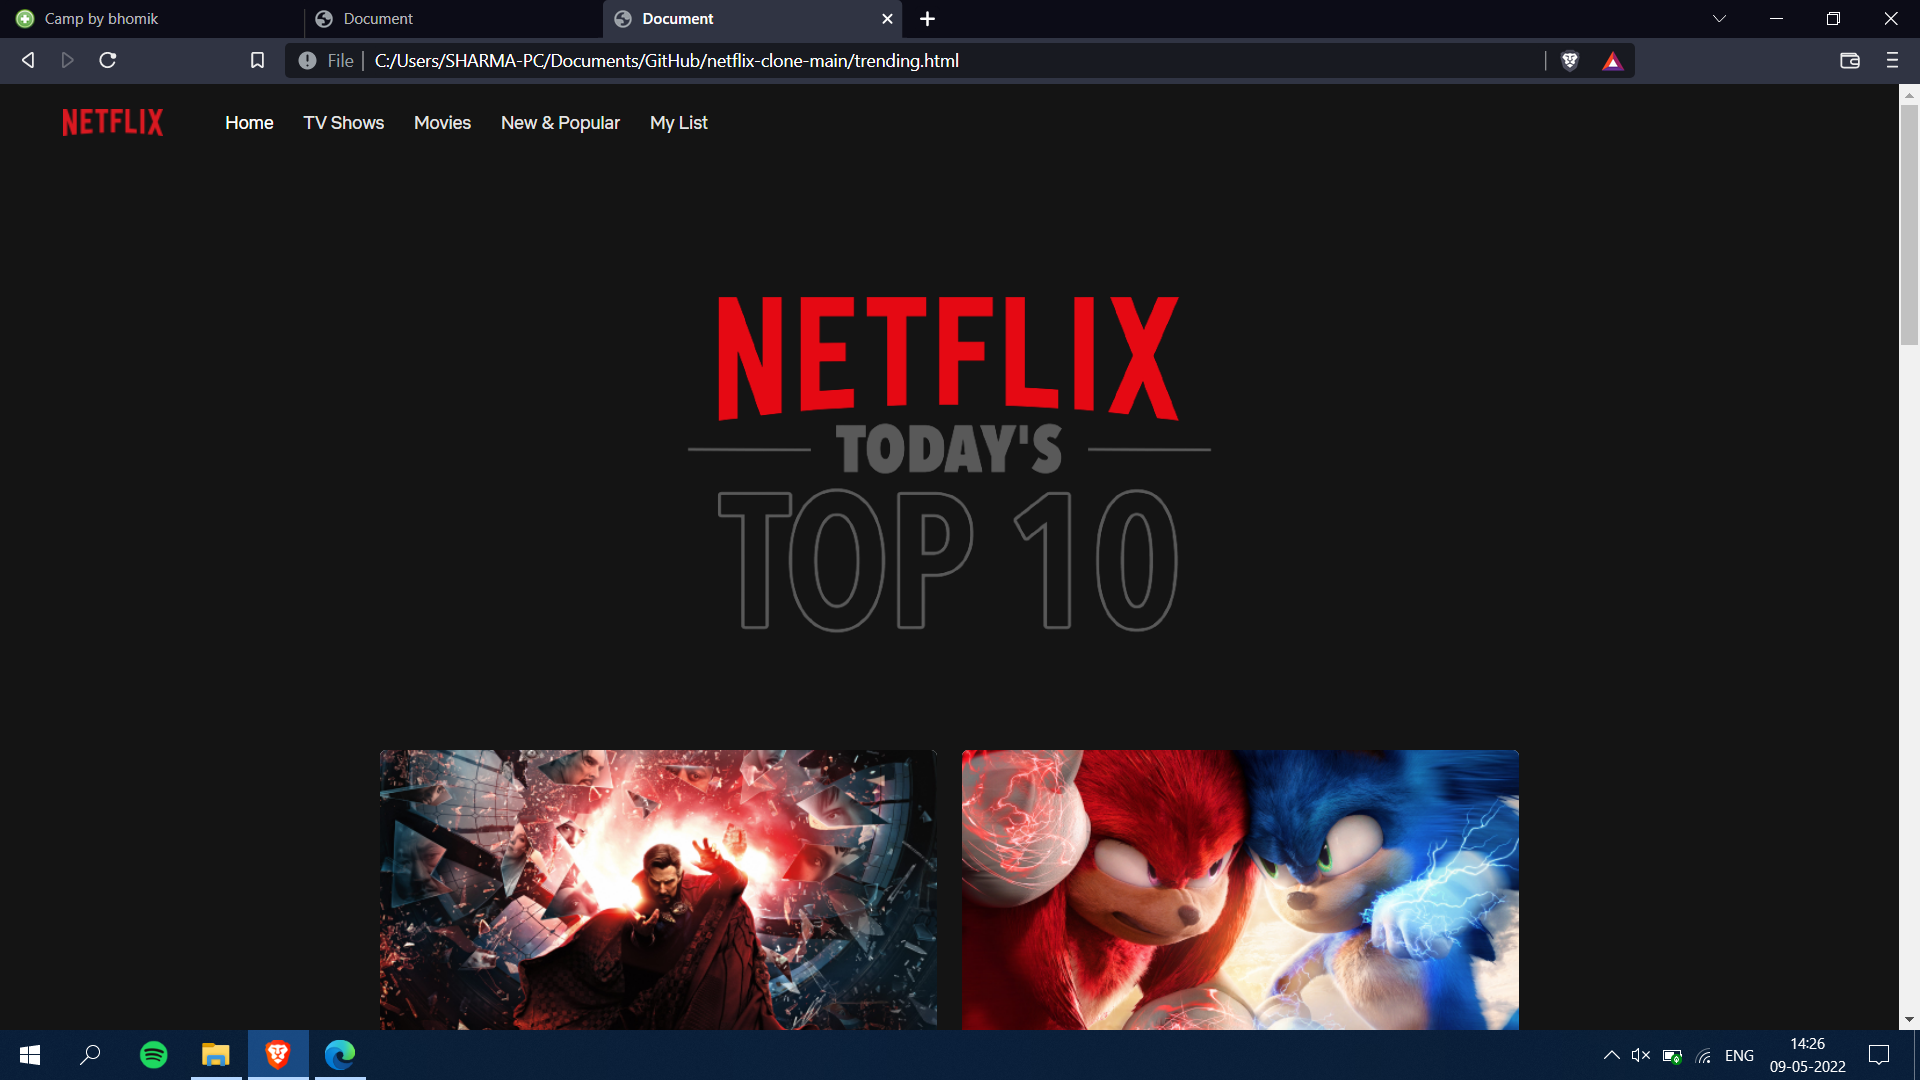Image resolution: width=1920 pixels, height=1080 pixels.
Task: Mute system audio via the speaker icon
Action: pos(1640,1054)
